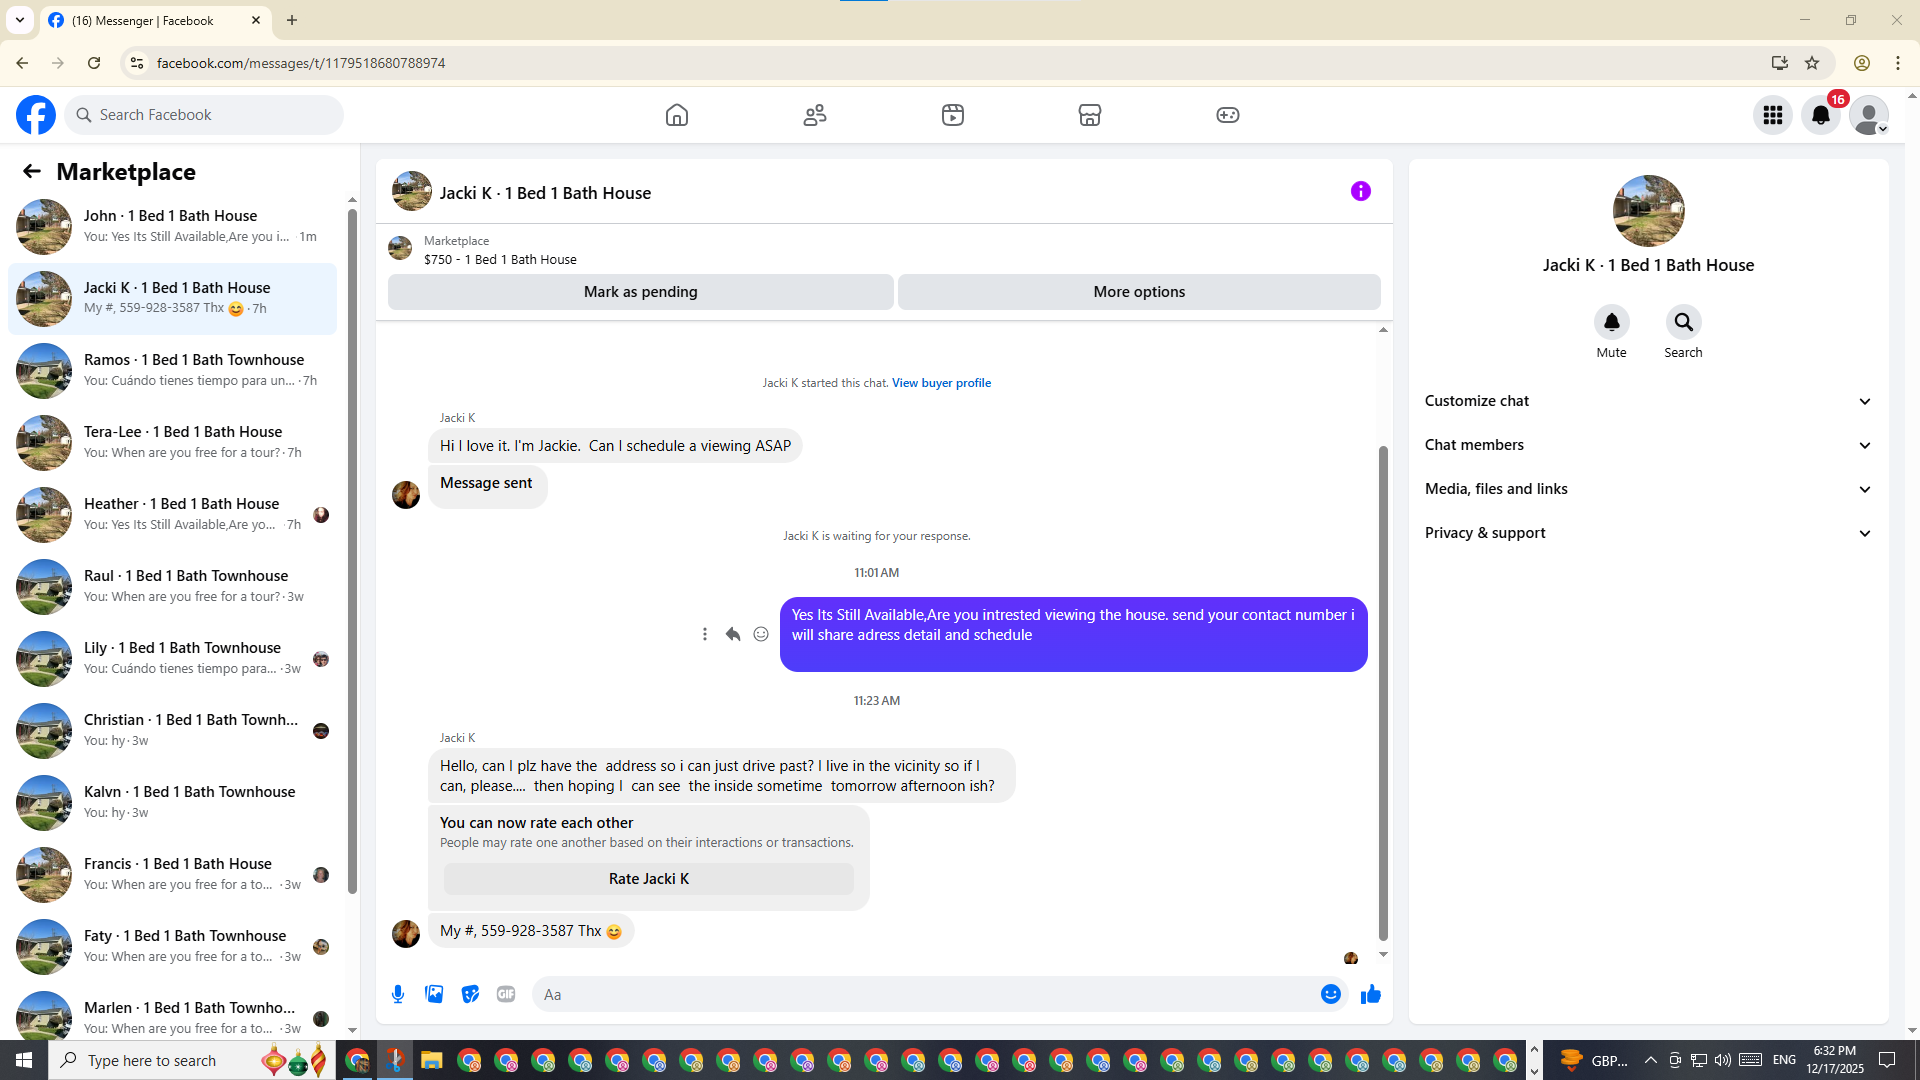Reply to the sent blue message
This screenshot has width=1920, height=1080.
733,634
